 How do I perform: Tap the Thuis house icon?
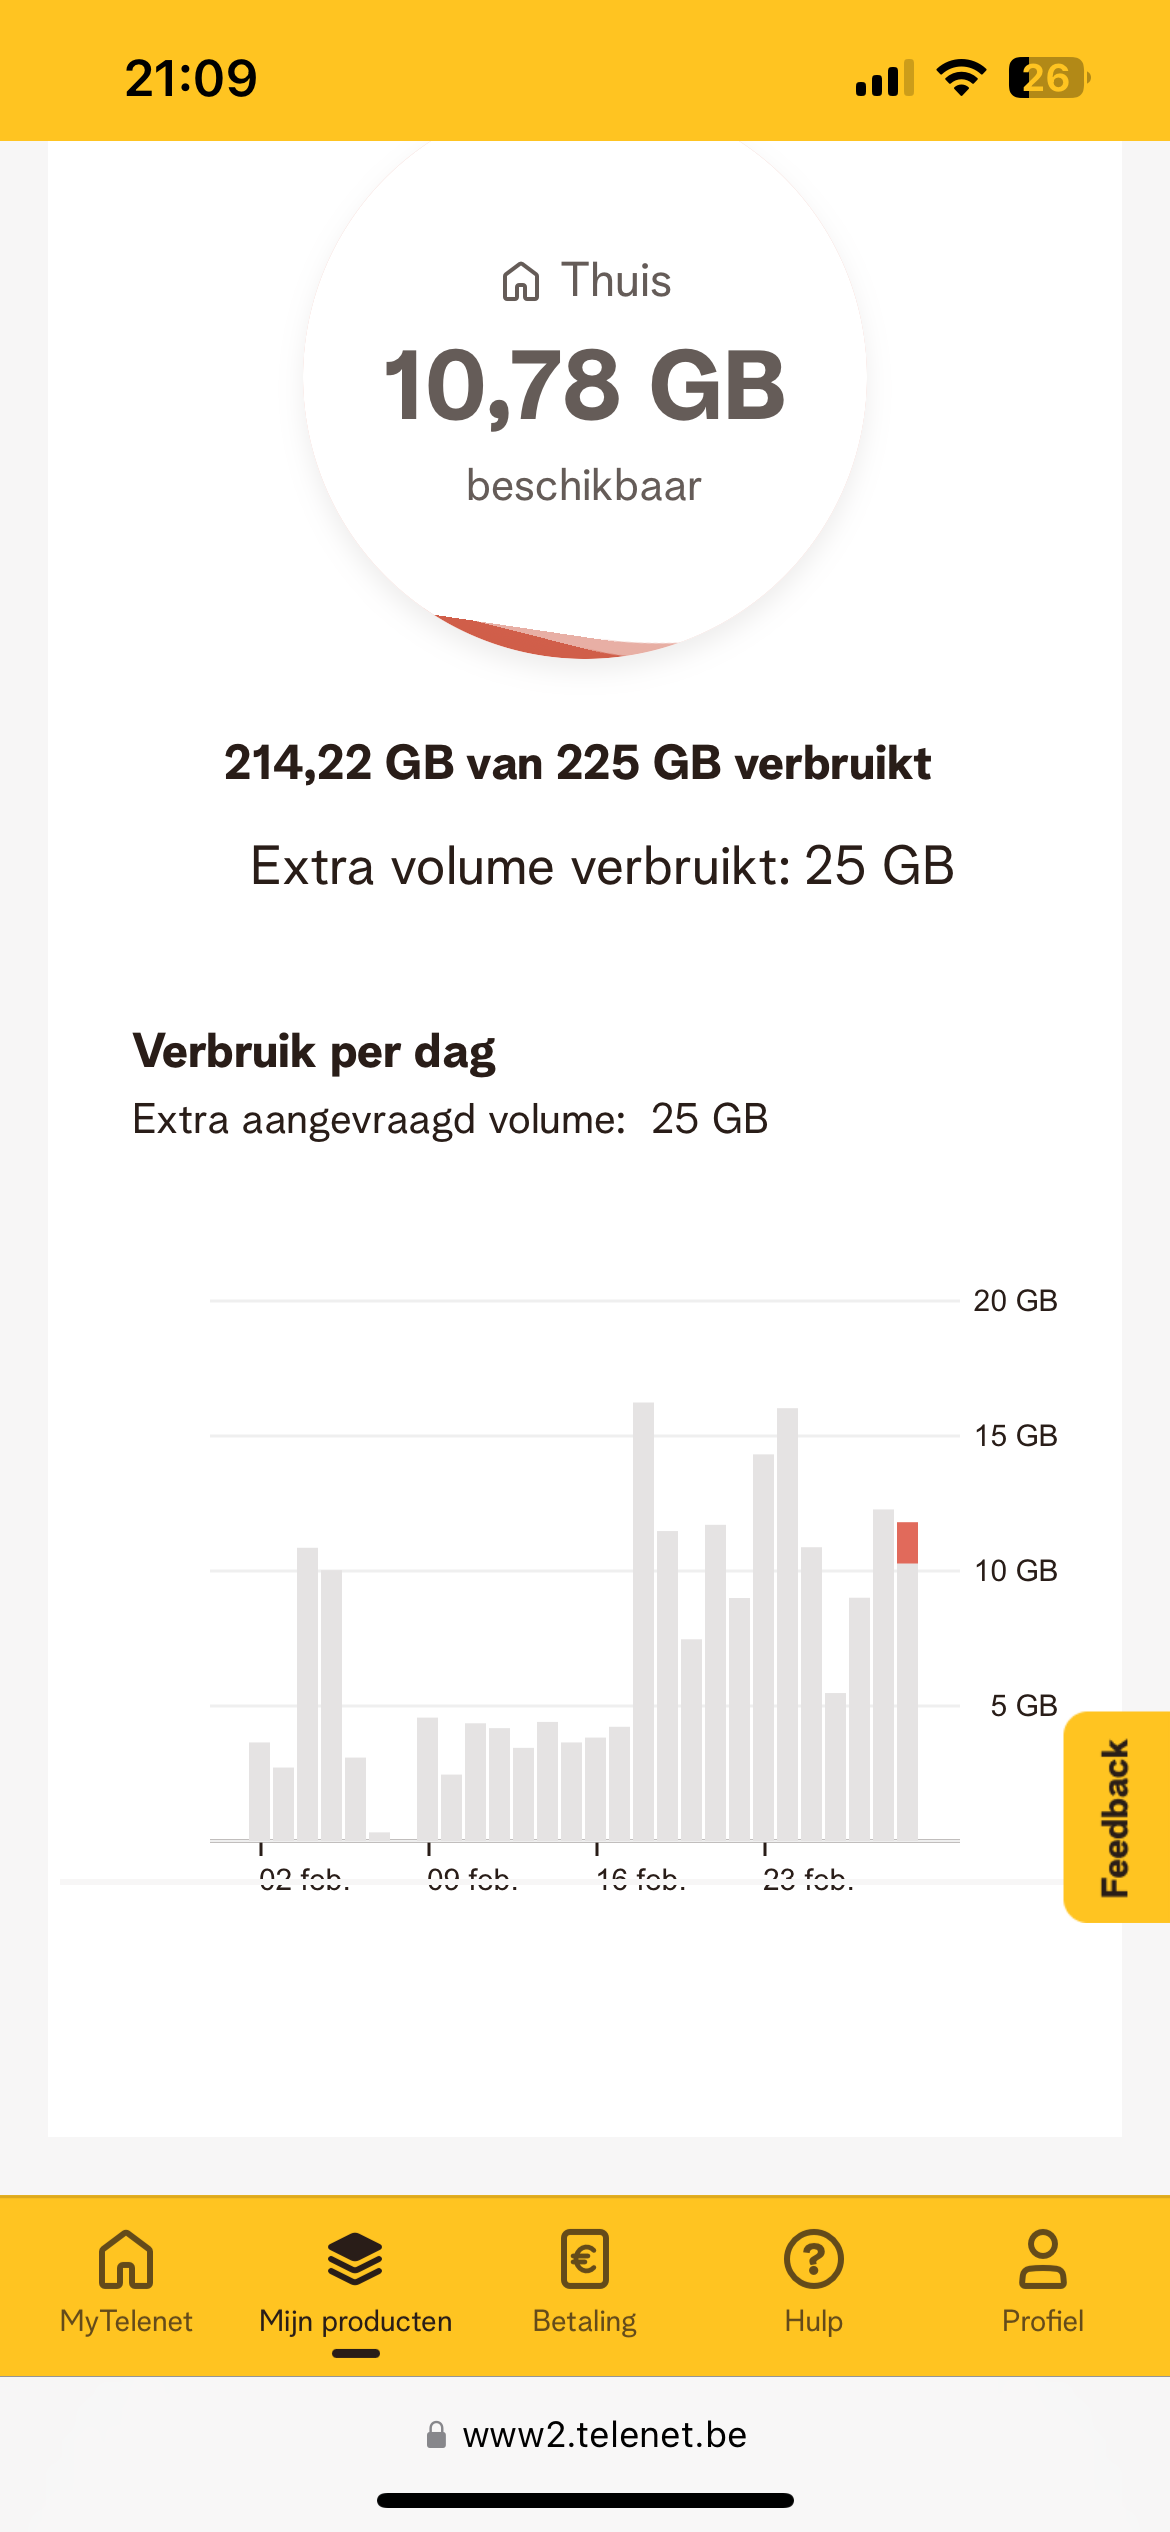521,281
